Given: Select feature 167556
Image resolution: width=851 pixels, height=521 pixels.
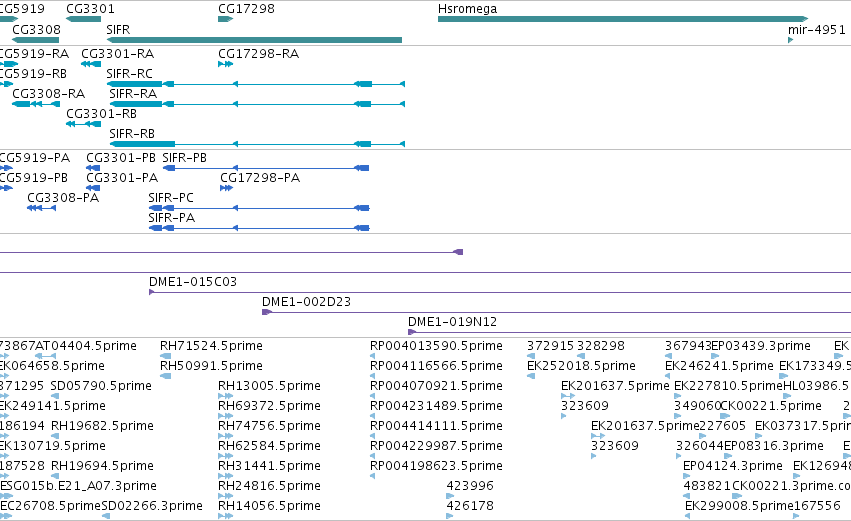Looking at the screenshot, I should [x=817, y=506].
